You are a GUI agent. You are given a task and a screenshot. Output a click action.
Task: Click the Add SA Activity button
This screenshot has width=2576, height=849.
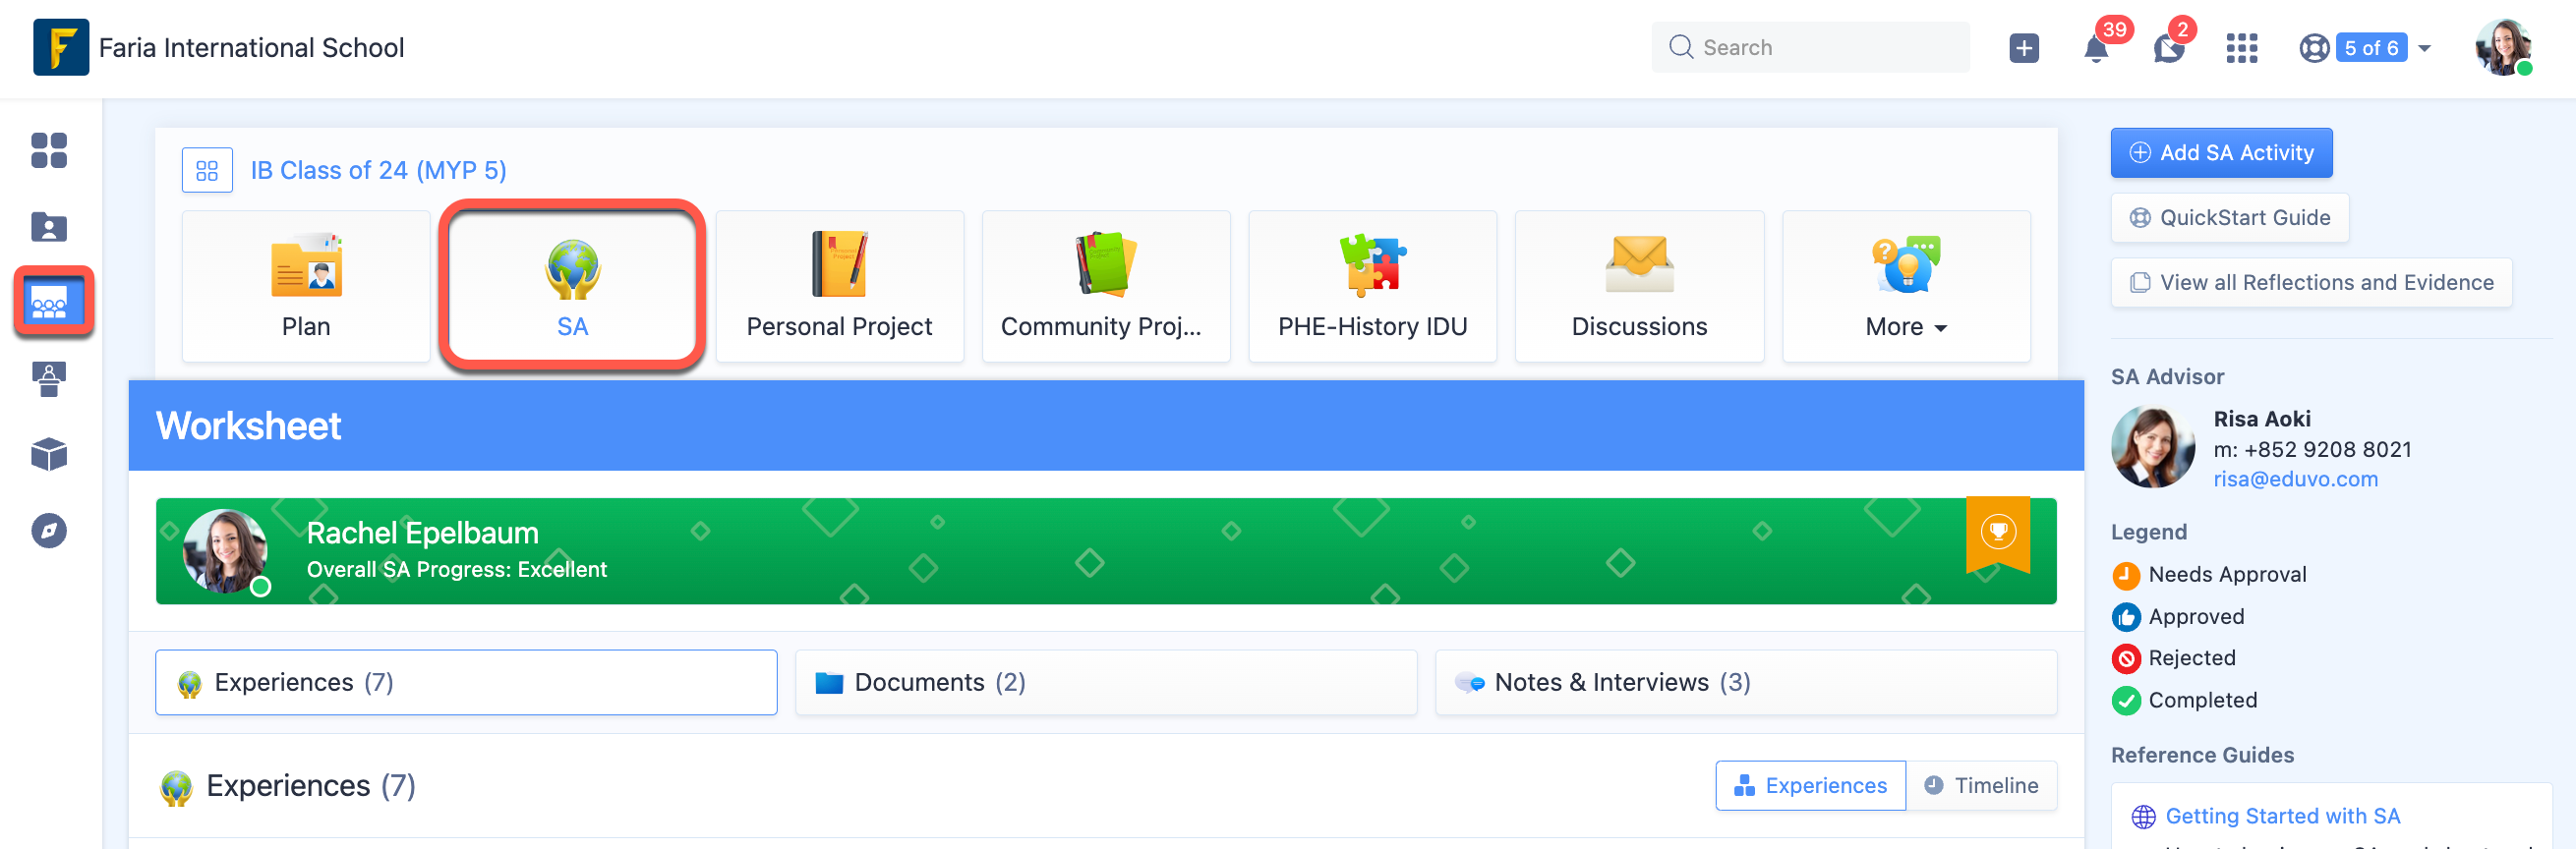point(2221,152)
